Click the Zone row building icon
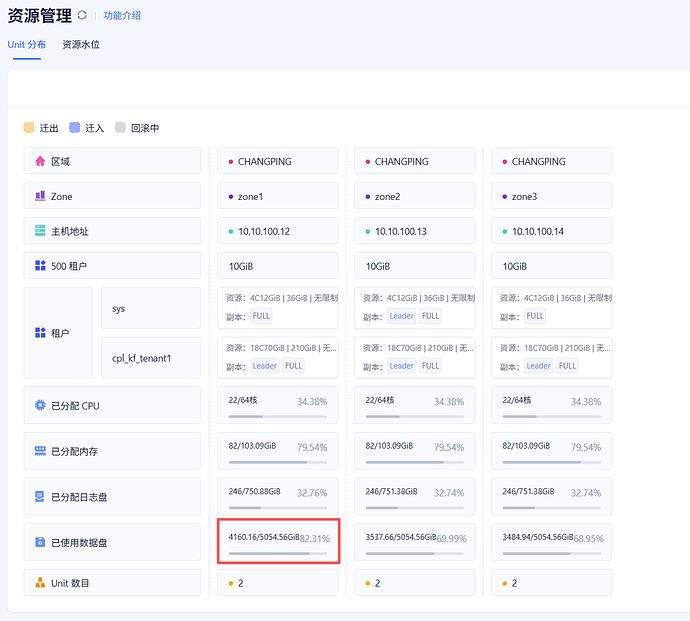This screenshot has width=690, height=621. pos(40,196)
